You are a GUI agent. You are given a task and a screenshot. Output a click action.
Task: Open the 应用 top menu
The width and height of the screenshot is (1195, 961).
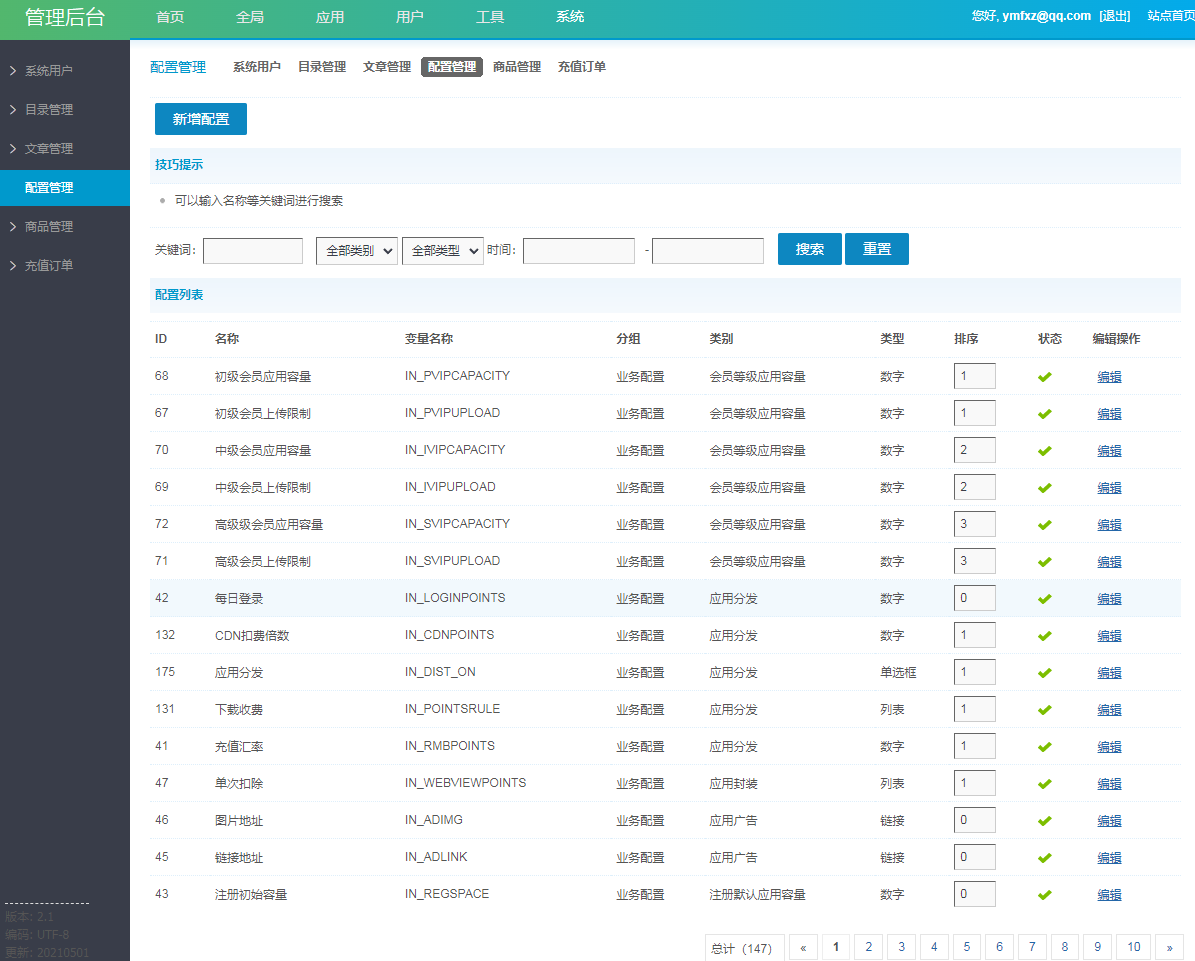[330, 17]
